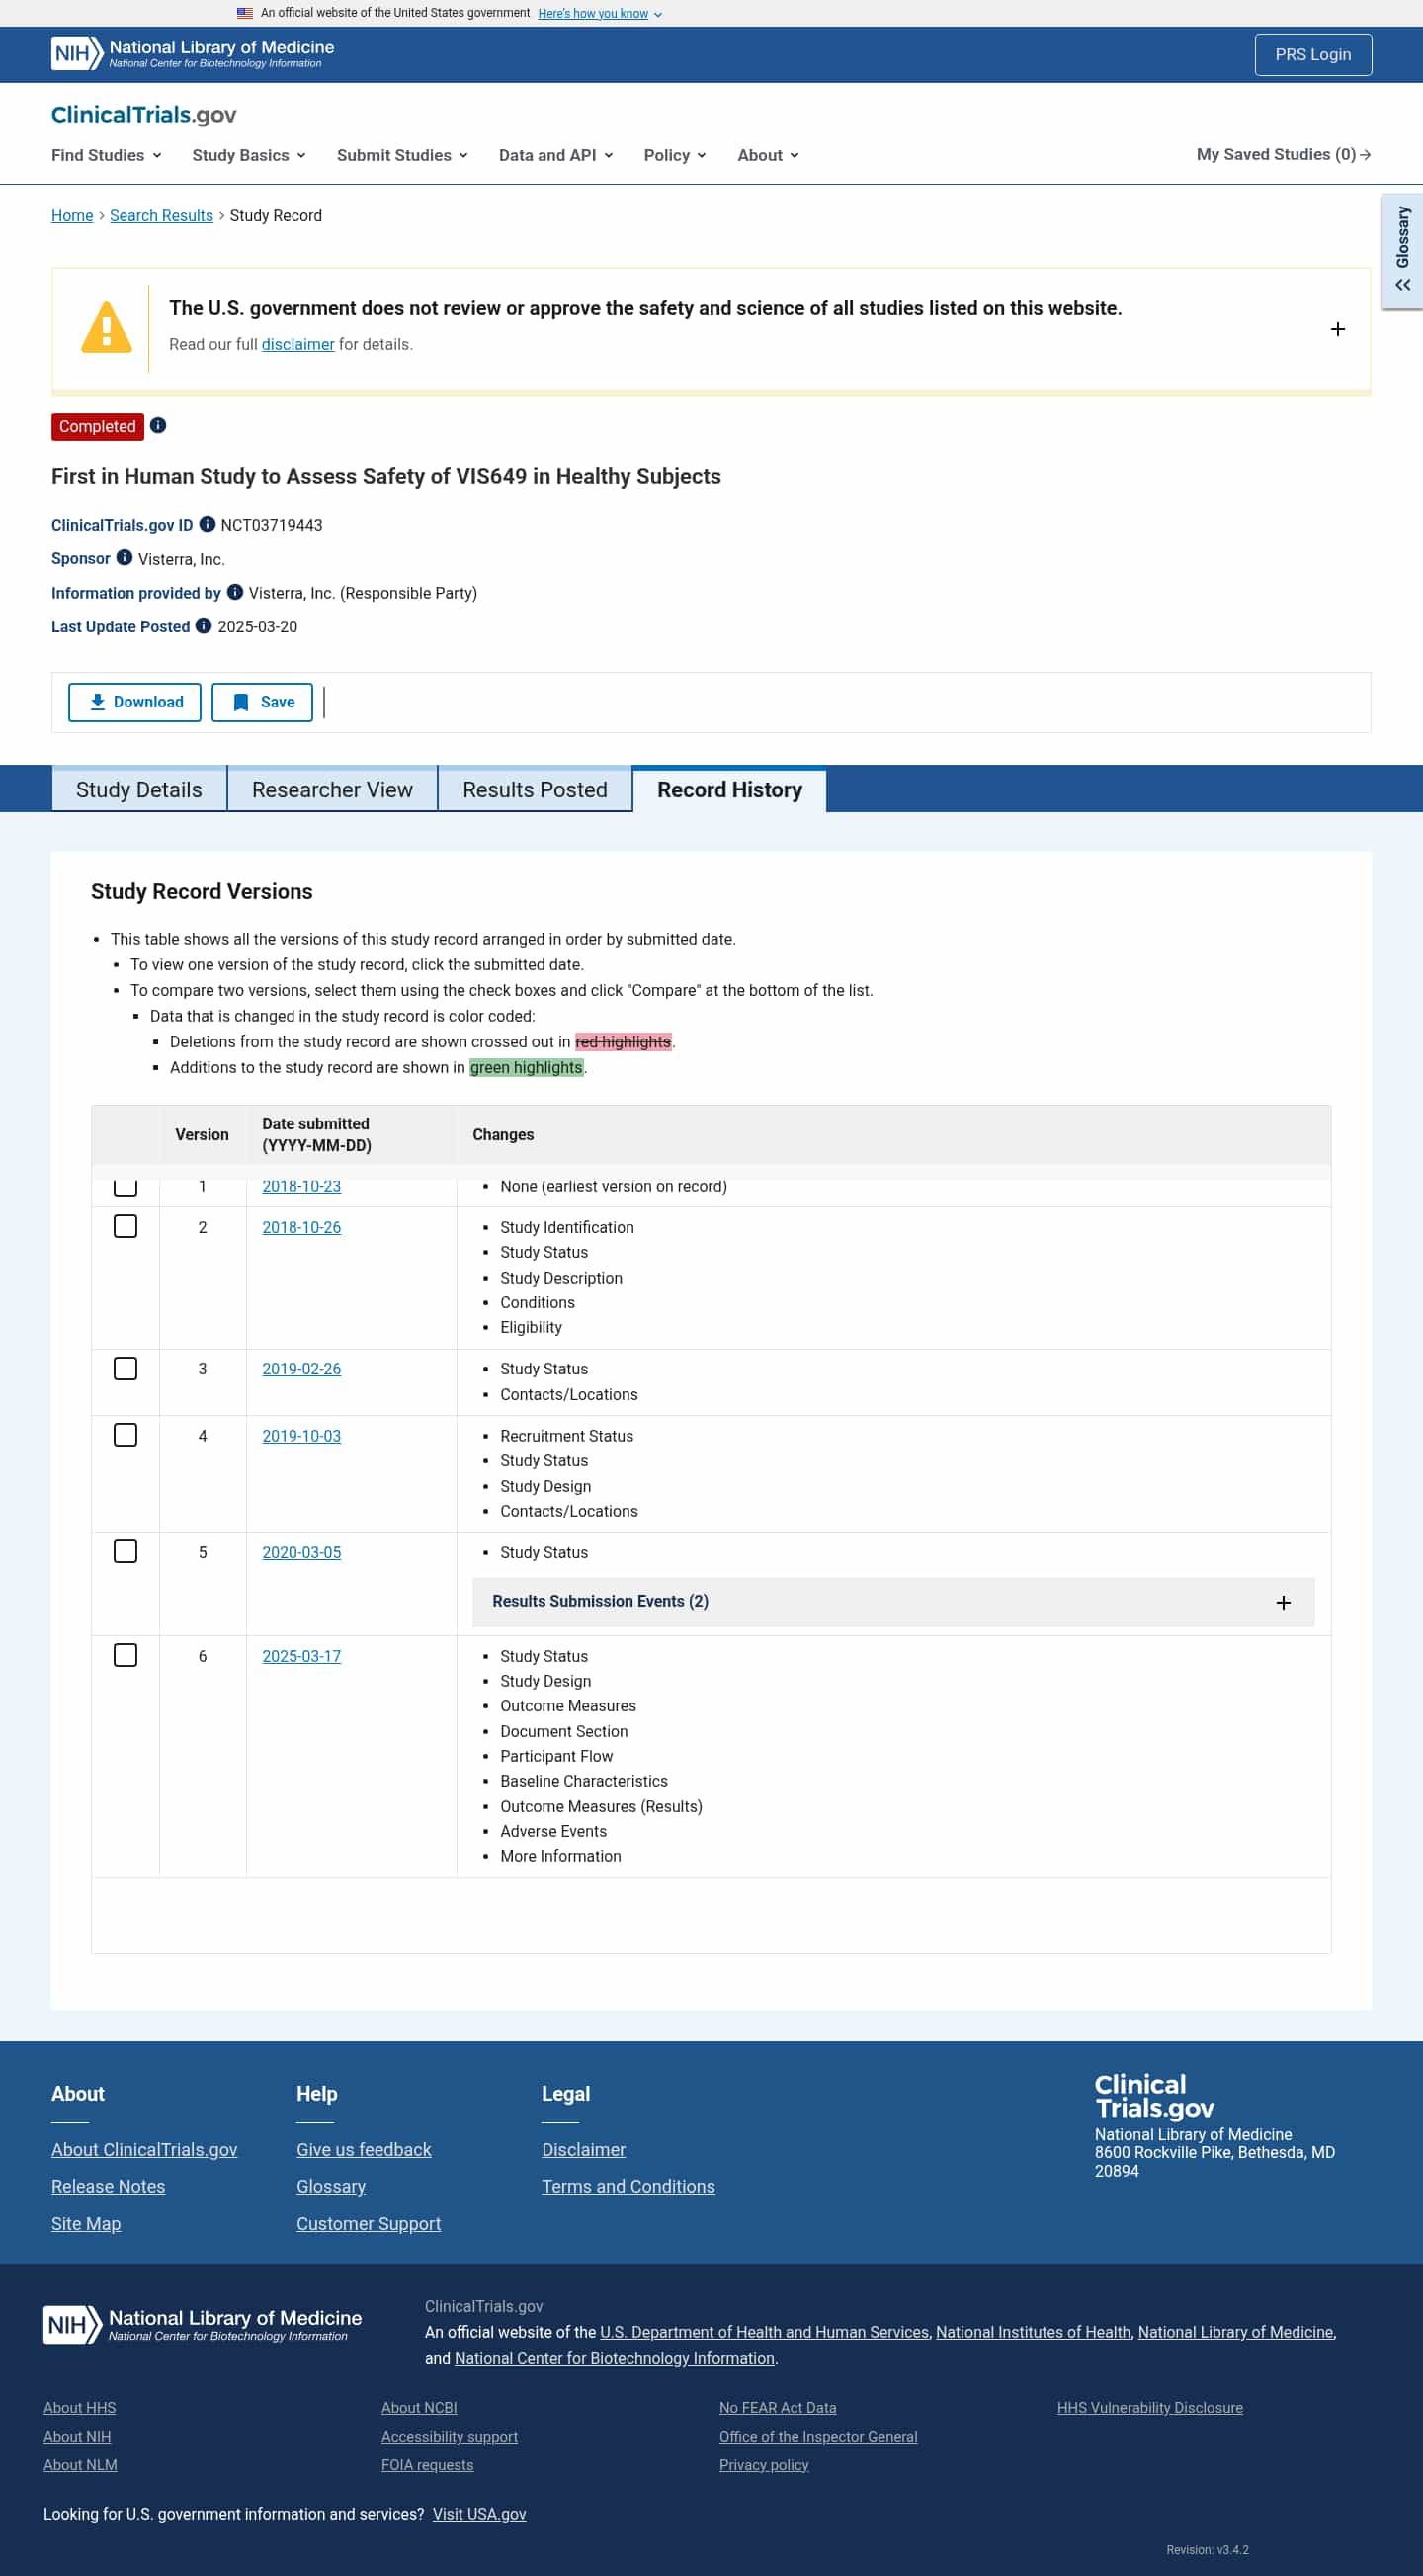
Task: Open the 2019-02-26 version link
Action: coord(301,1368)
